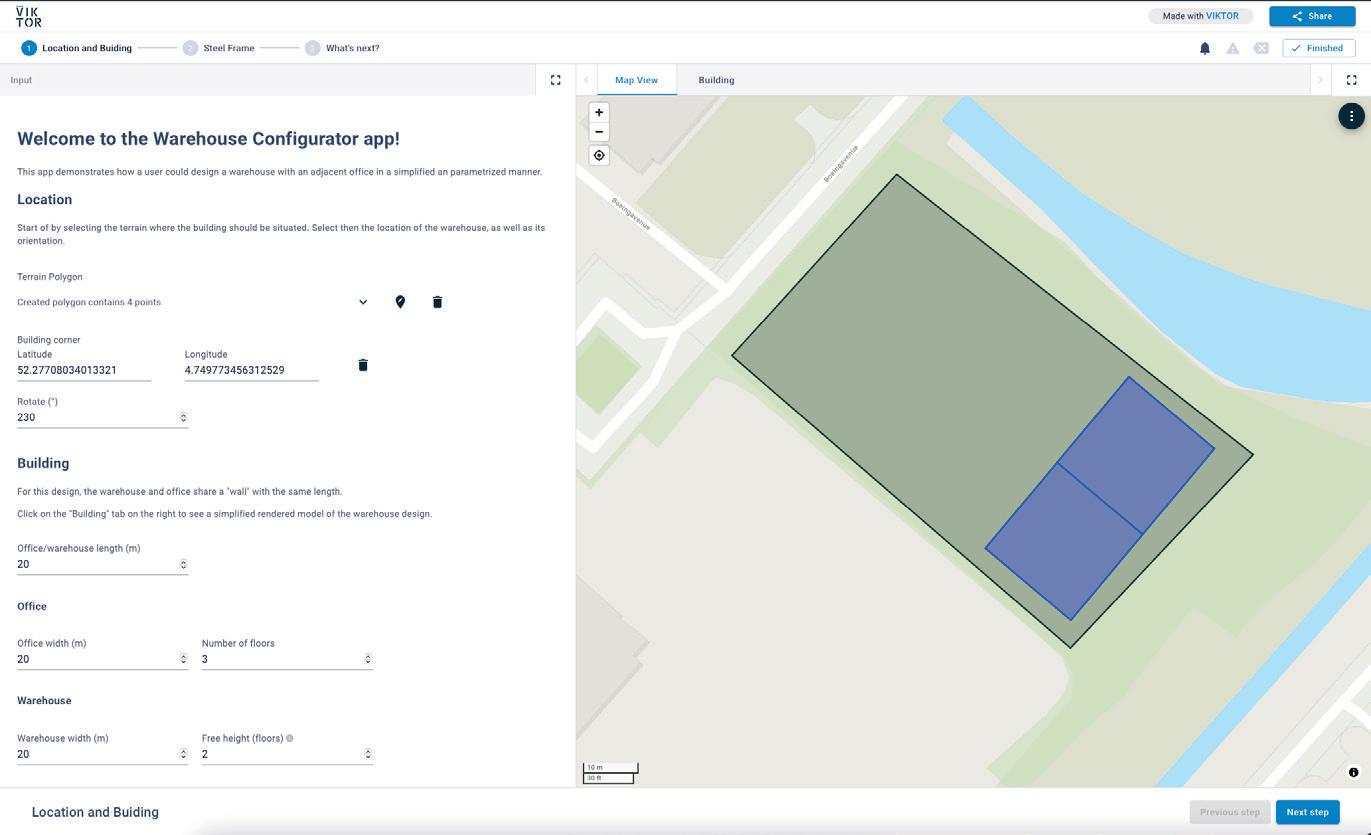Adjust the Rotate degrees stepper

[x=183, y=418]
